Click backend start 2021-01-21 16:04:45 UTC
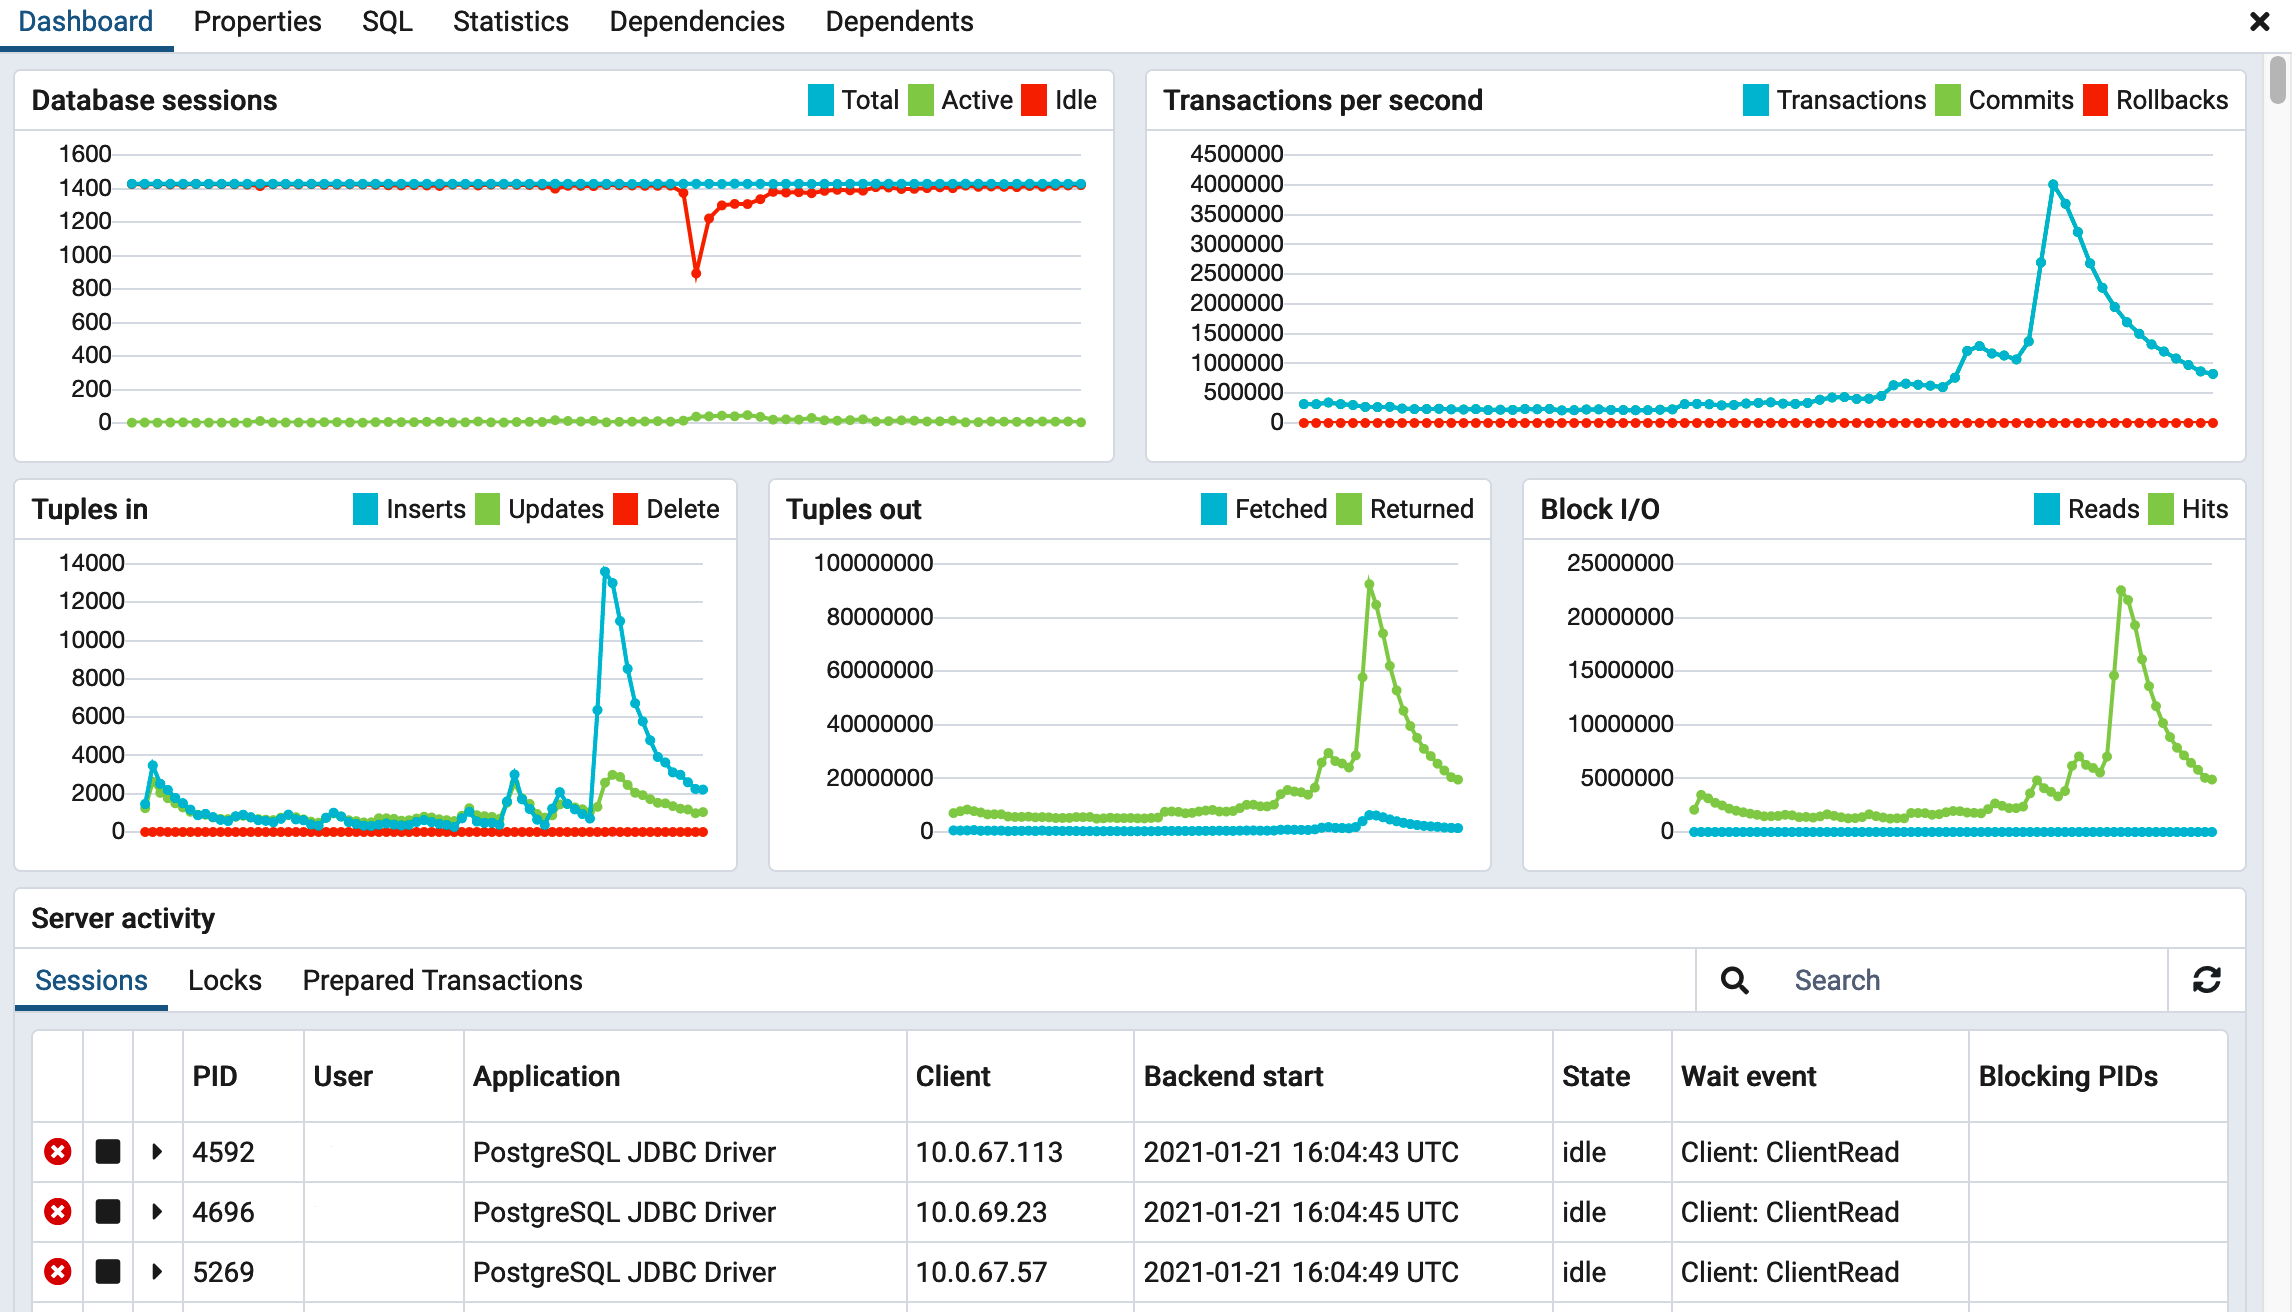 pos(1301,1212)
